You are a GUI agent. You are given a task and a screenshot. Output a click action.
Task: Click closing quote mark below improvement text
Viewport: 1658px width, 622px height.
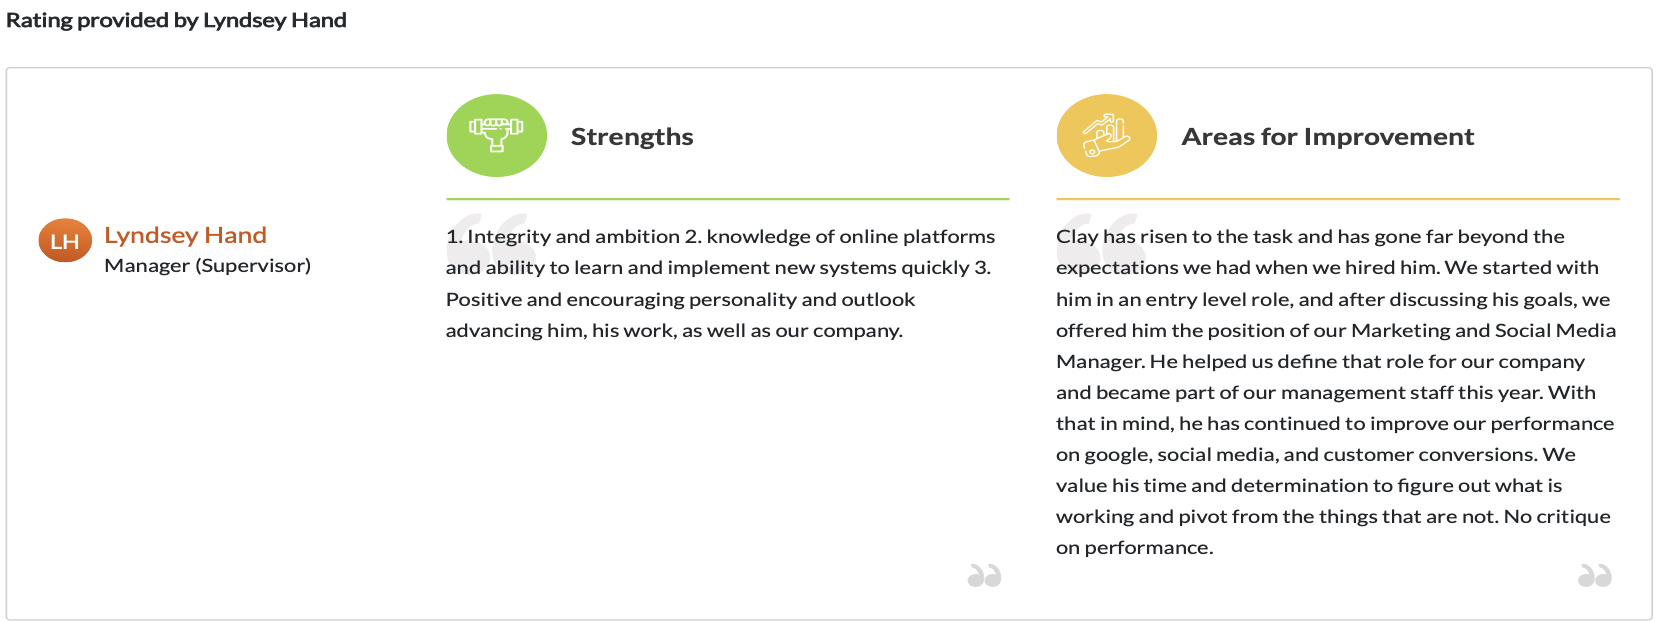(1594, 576)
